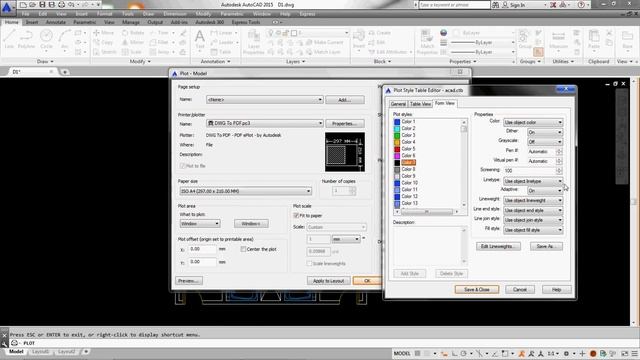Click the Open file icon in quick access toolbar
Image resolution: width=640 pixels, height=360 pixels.
click(x=33, y=5)
